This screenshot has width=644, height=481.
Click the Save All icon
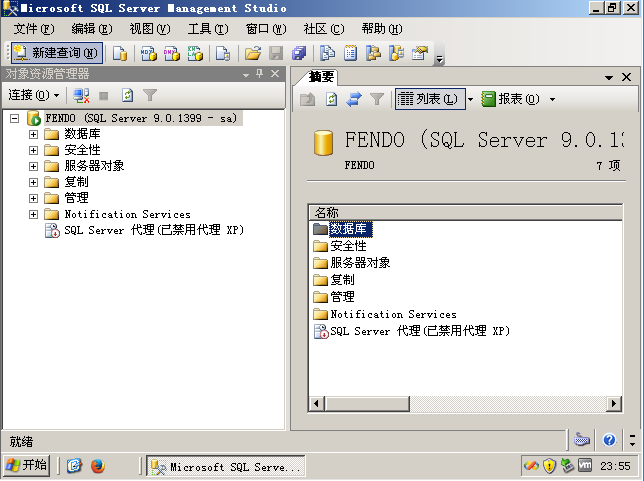(299, 53)
